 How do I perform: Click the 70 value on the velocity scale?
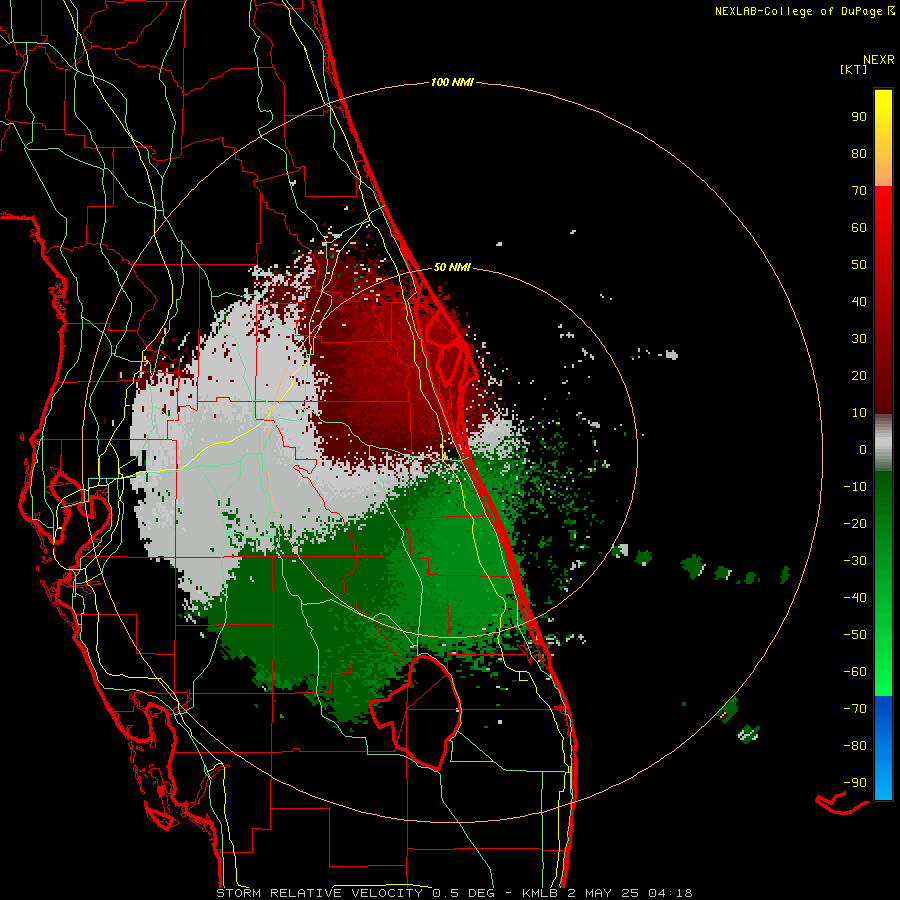859,191
